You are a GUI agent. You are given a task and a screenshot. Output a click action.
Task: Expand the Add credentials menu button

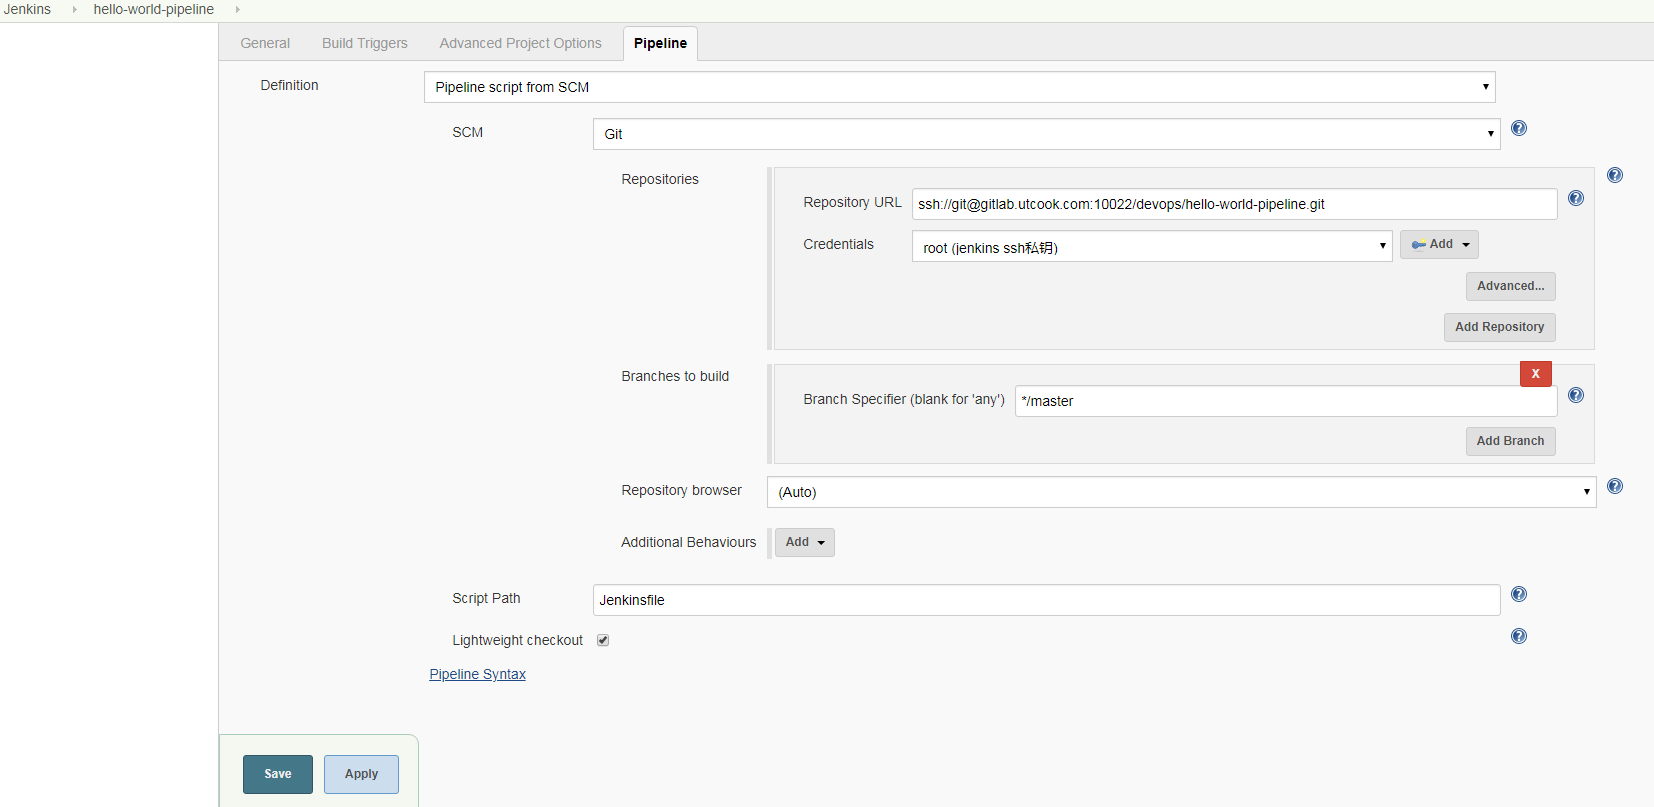1439,244
